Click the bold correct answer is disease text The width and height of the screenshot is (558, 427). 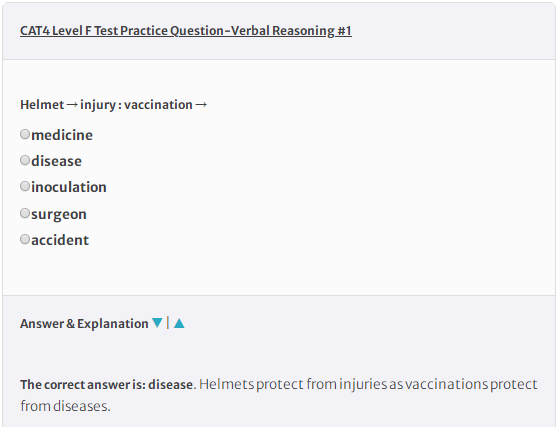108,385
